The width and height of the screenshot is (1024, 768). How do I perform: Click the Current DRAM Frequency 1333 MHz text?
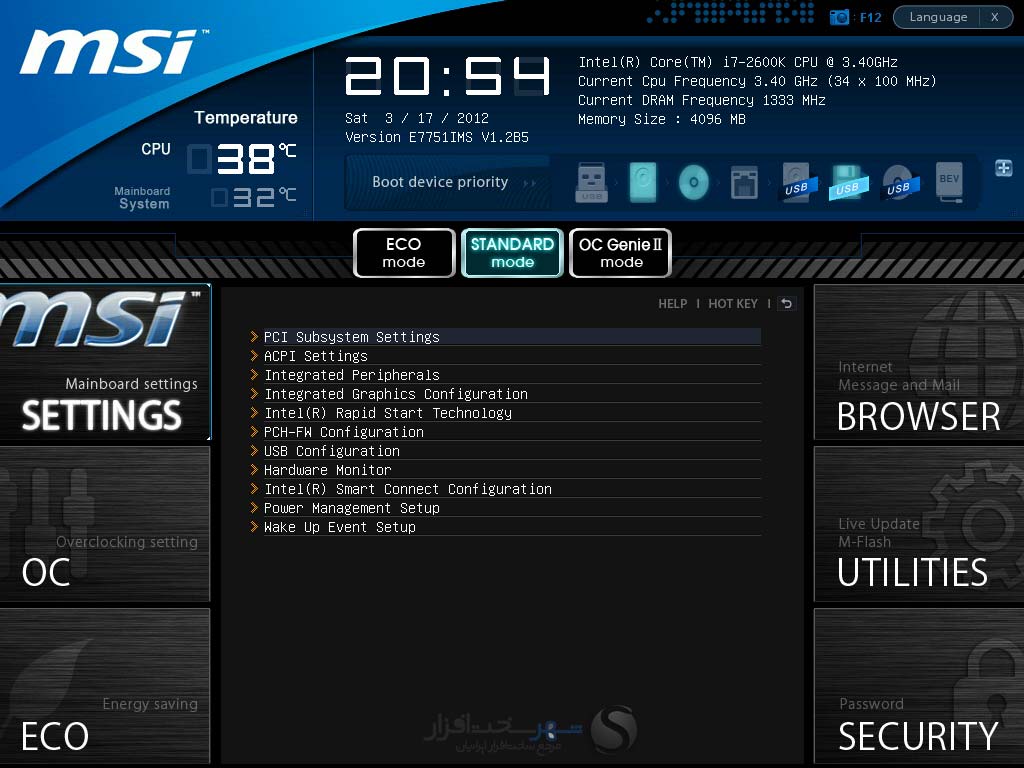701,101
